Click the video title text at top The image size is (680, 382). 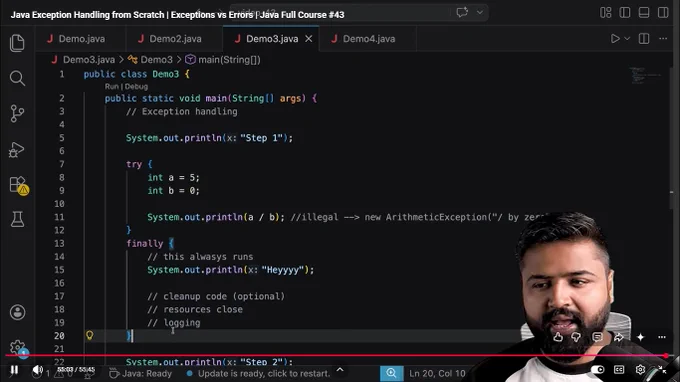177,15
